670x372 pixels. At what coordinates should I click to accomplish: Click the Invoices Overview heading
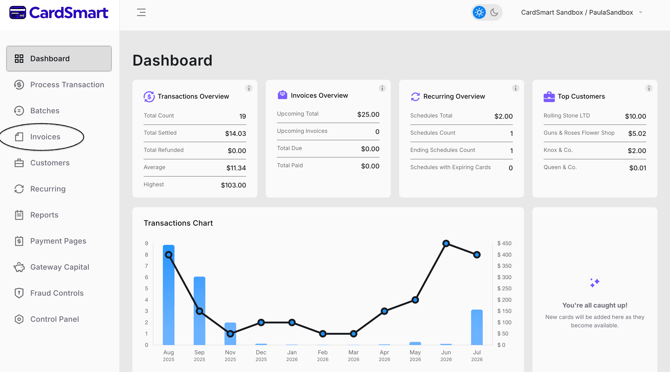[x=319, y=96]
